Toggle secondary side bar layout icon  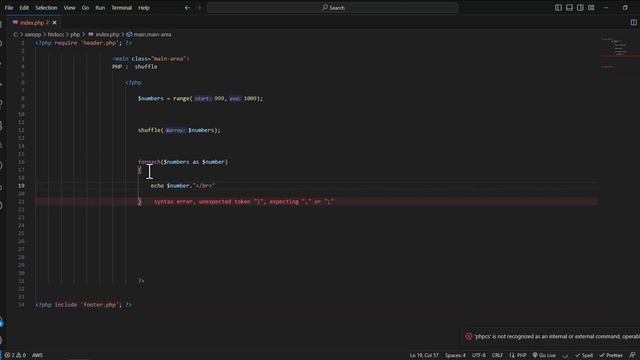click(x=580, y=7)
